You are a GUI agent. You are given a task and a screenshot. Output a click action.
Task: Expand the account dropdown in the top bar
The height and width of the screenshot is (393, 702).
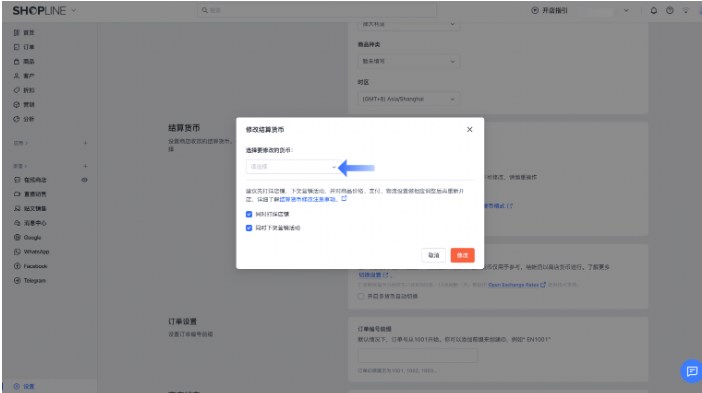point(626,10)
